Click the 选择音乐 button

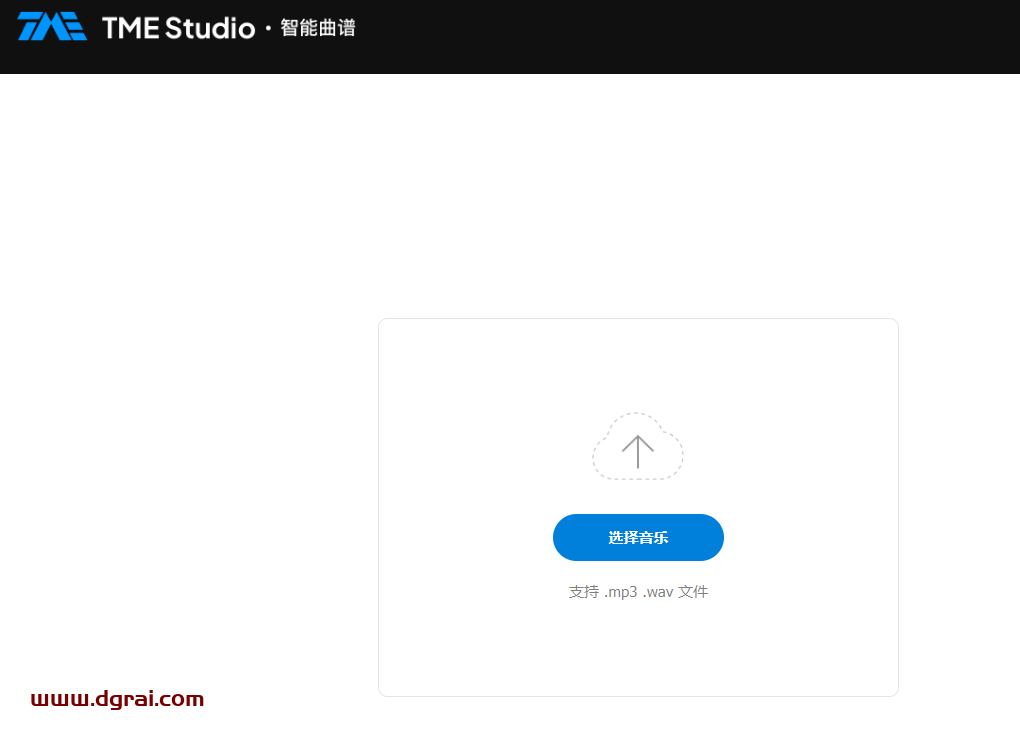pyautogui.click(x=638, y=538)
